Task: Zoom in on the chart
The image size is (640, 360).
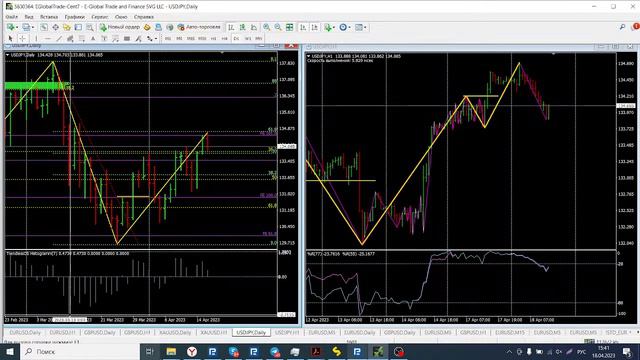Action: pyautogui.click(x=267, y=27)
